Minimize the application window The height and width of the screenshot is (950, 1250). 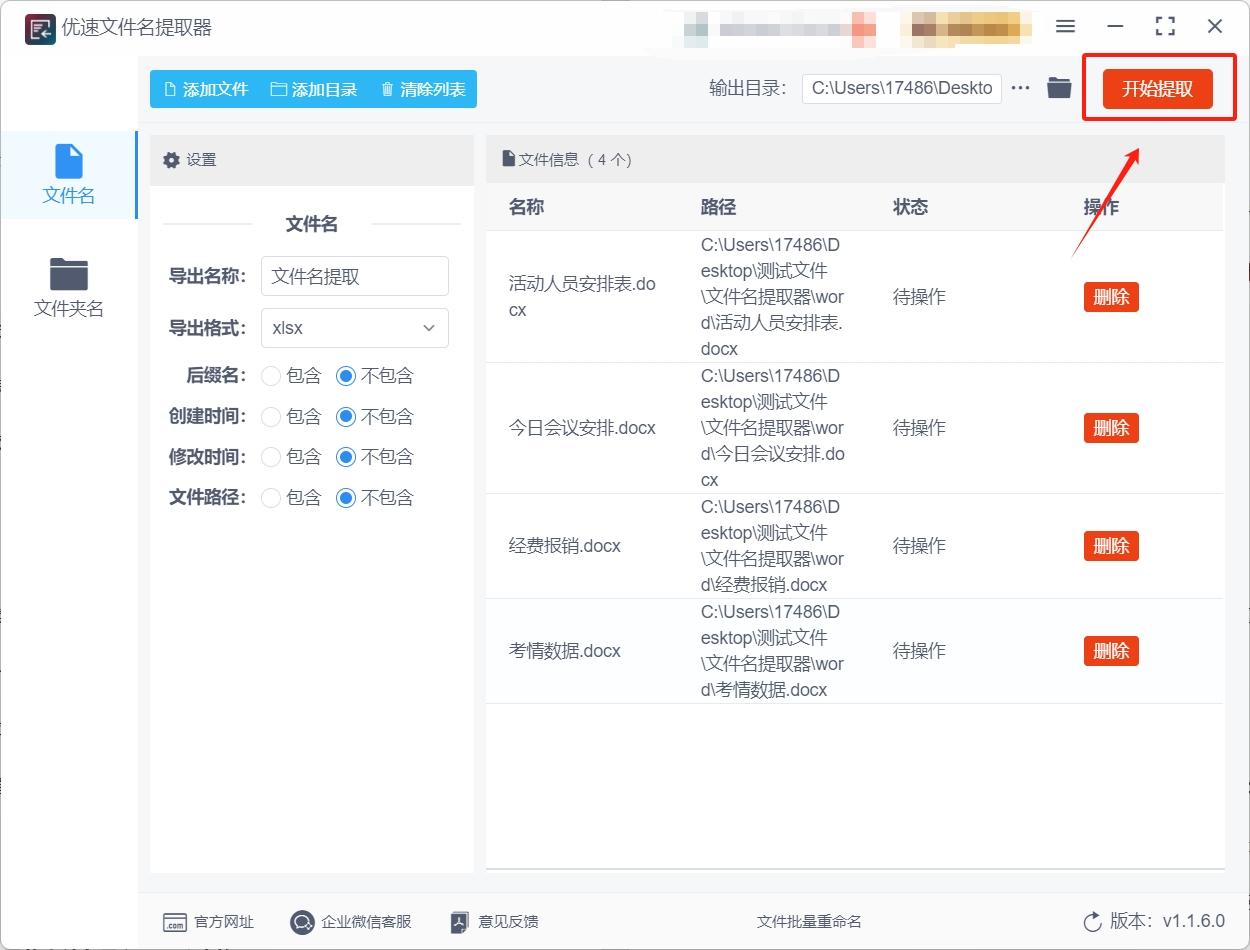tap(1116, 27)
